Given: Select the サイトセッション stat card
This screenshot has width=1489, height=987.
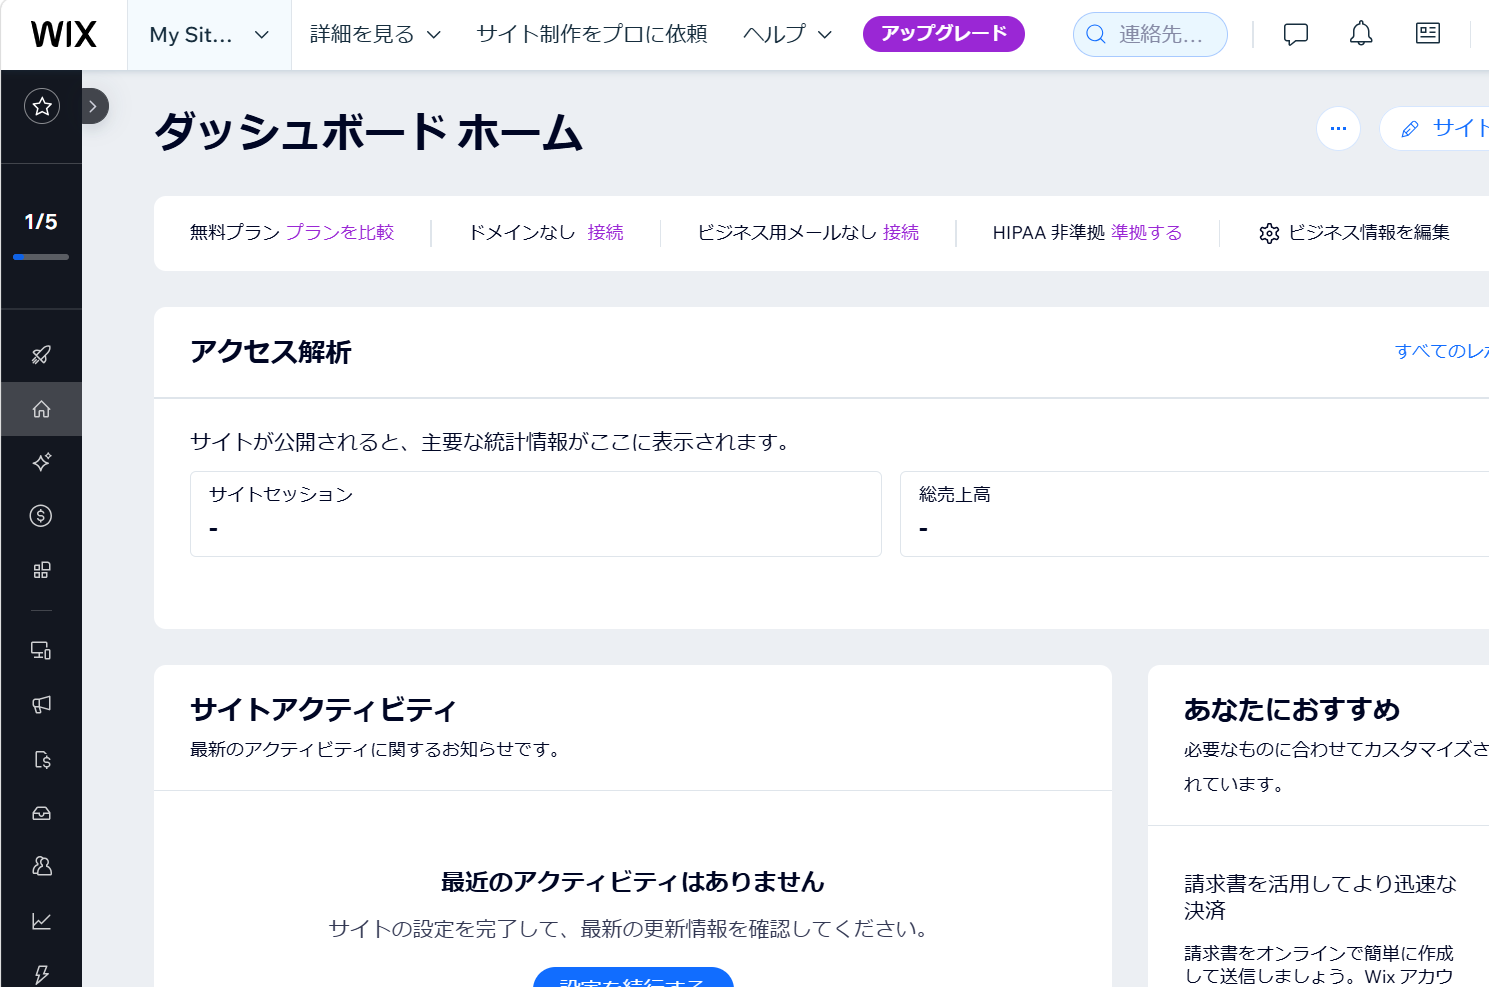Looking at the screenshot, I should 536,514.
